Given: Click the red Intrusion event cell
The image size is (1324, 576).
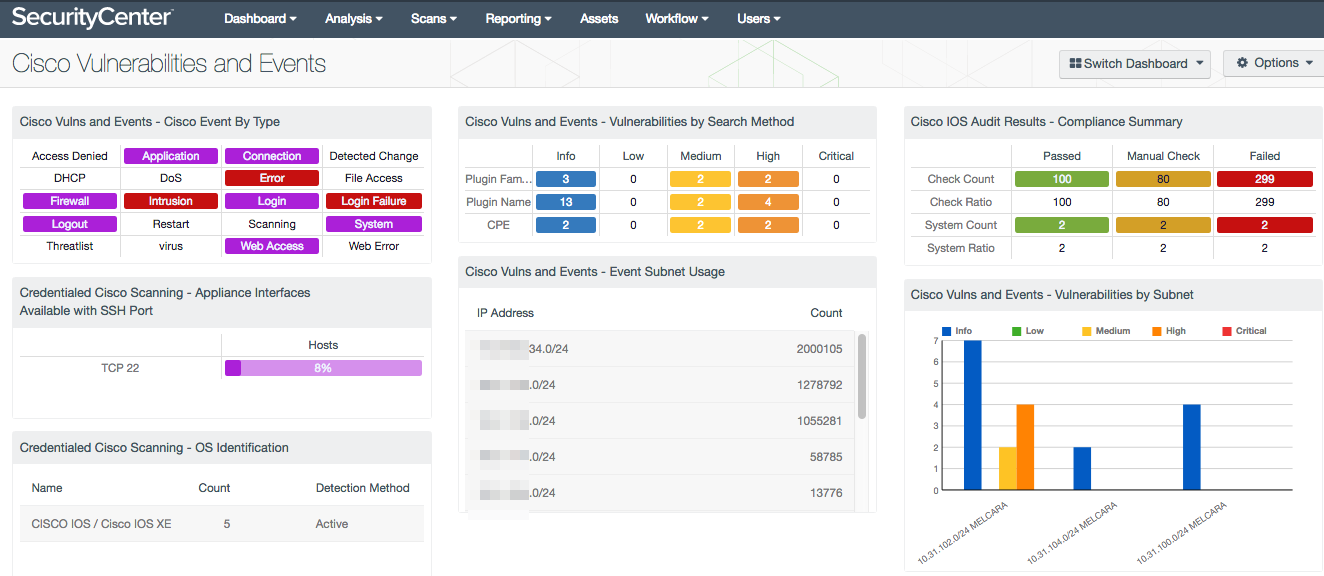Looking at the screenshot, I should pyautogui.click(x=171, y=201).
